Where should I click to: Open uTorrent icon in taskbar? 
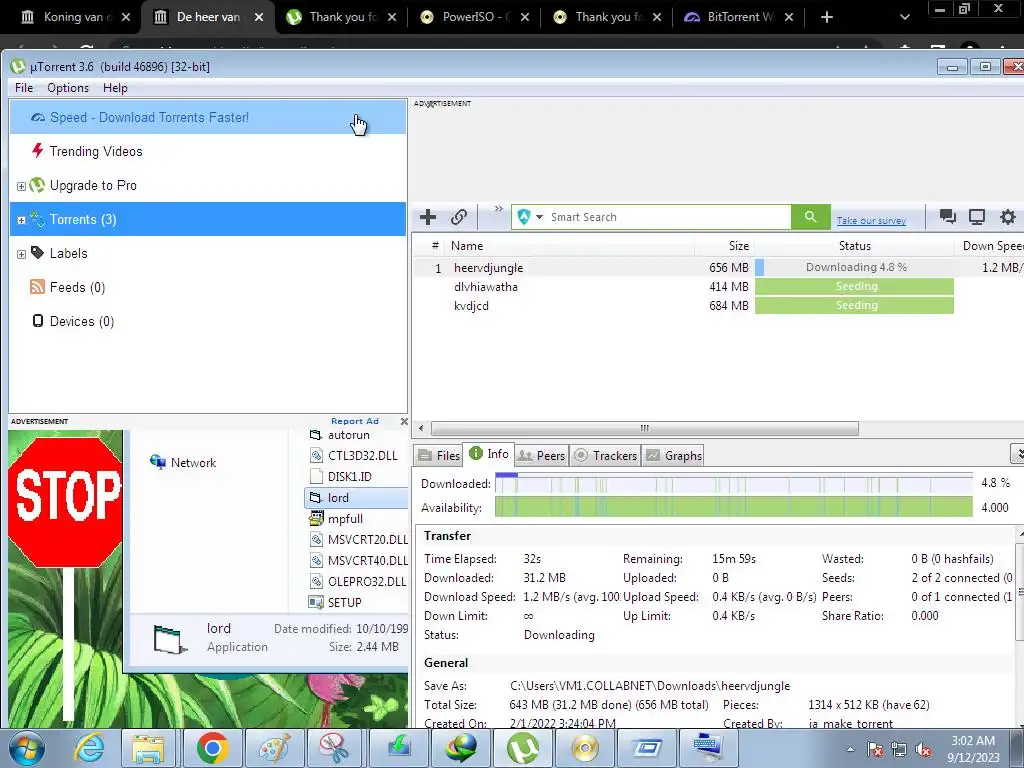point(522,748)
